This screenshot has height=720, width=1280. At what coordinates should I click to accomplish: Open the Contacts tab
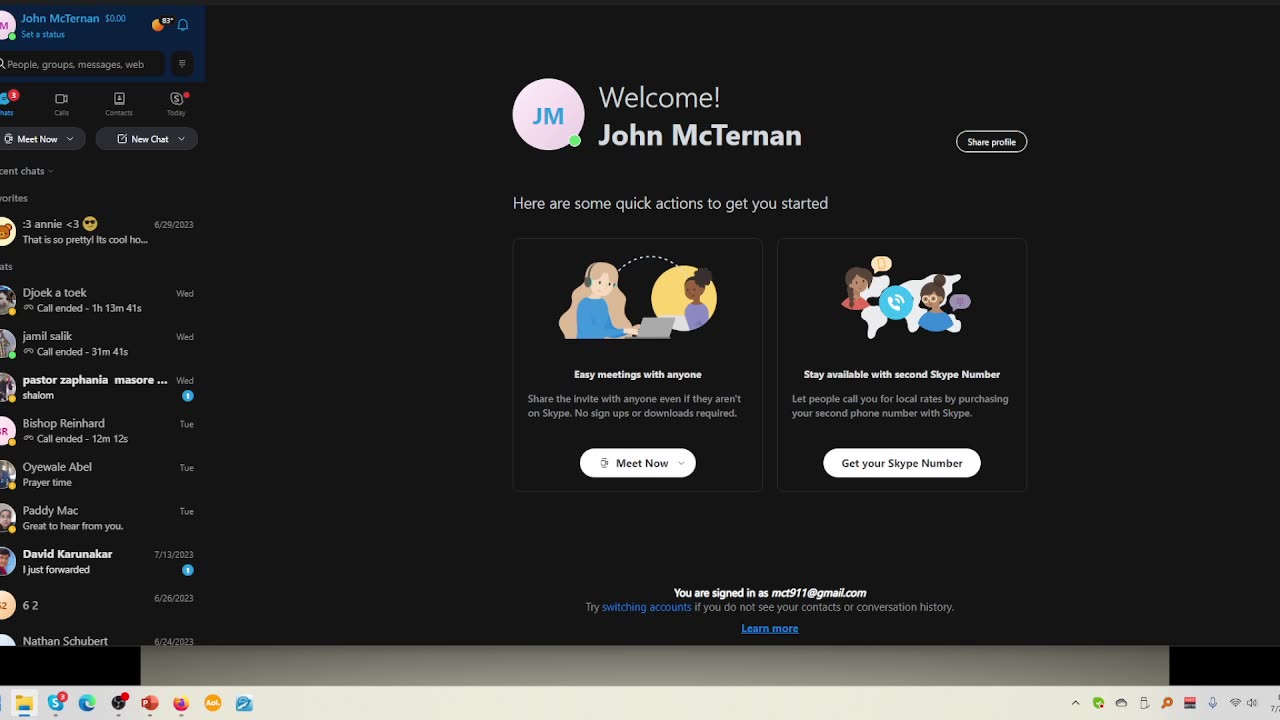(x=119, y=104)
